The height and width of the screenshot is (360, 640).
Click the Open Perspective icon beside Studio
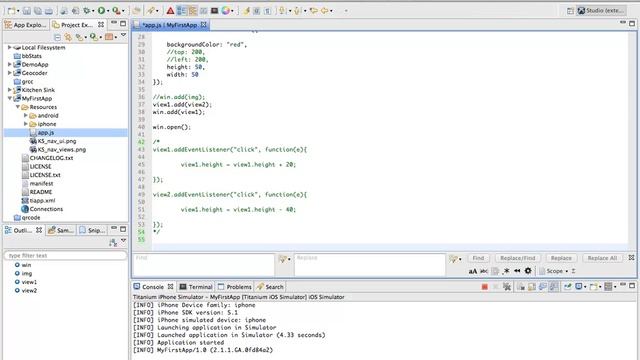(571, 11)
